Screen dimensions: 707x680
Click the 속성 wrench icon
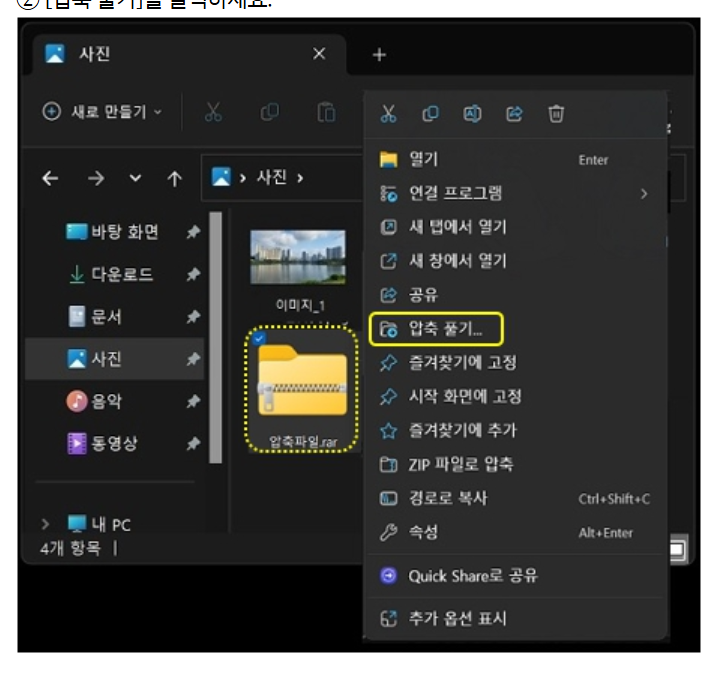(388, 533)
